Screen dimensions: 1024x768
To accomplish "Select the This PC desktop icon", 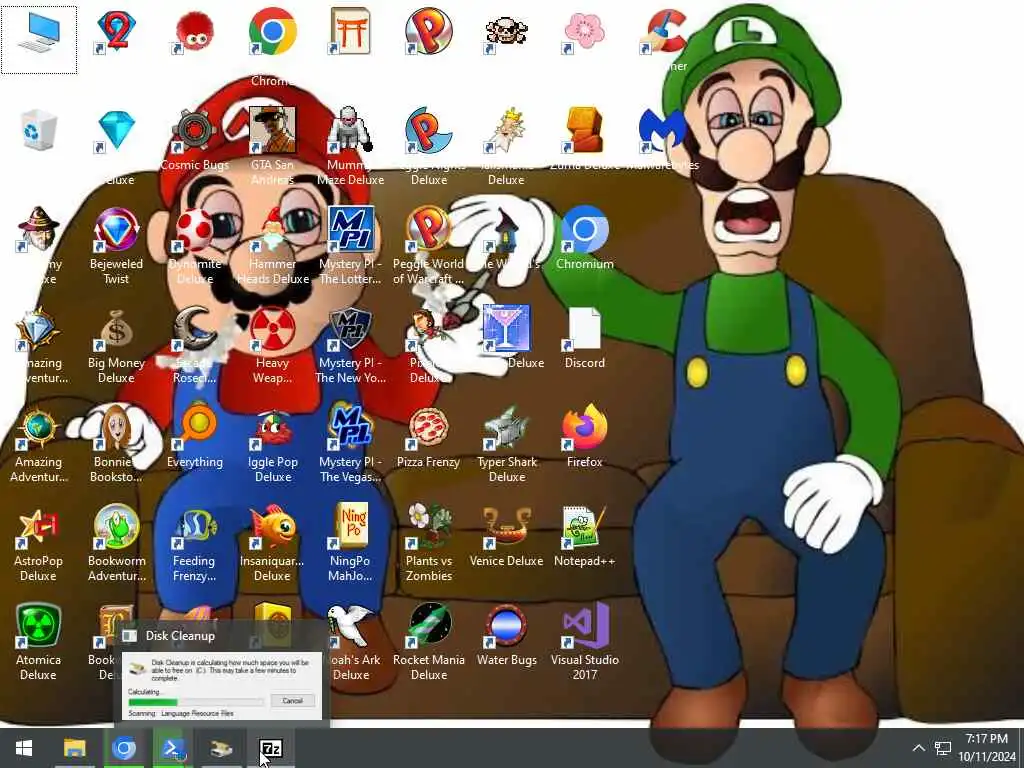I will pyautogui.click(x=39, y=34).
